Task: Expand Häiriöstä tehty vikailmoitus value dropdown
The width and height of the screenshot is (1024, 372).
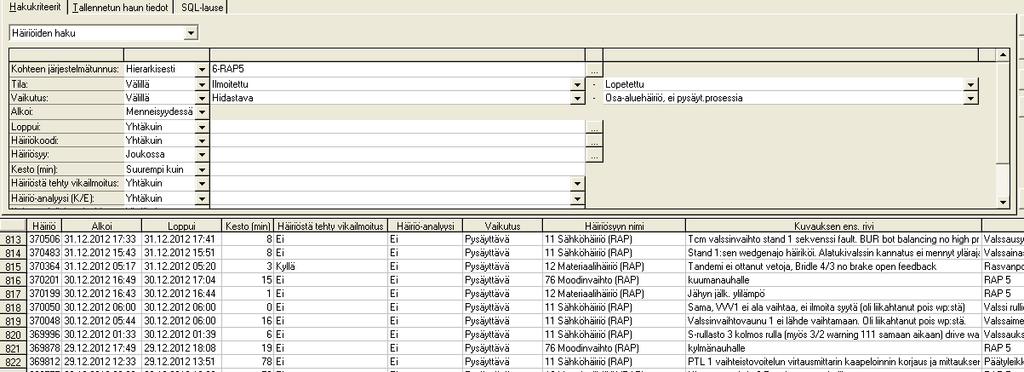Action: pos(577,184)
